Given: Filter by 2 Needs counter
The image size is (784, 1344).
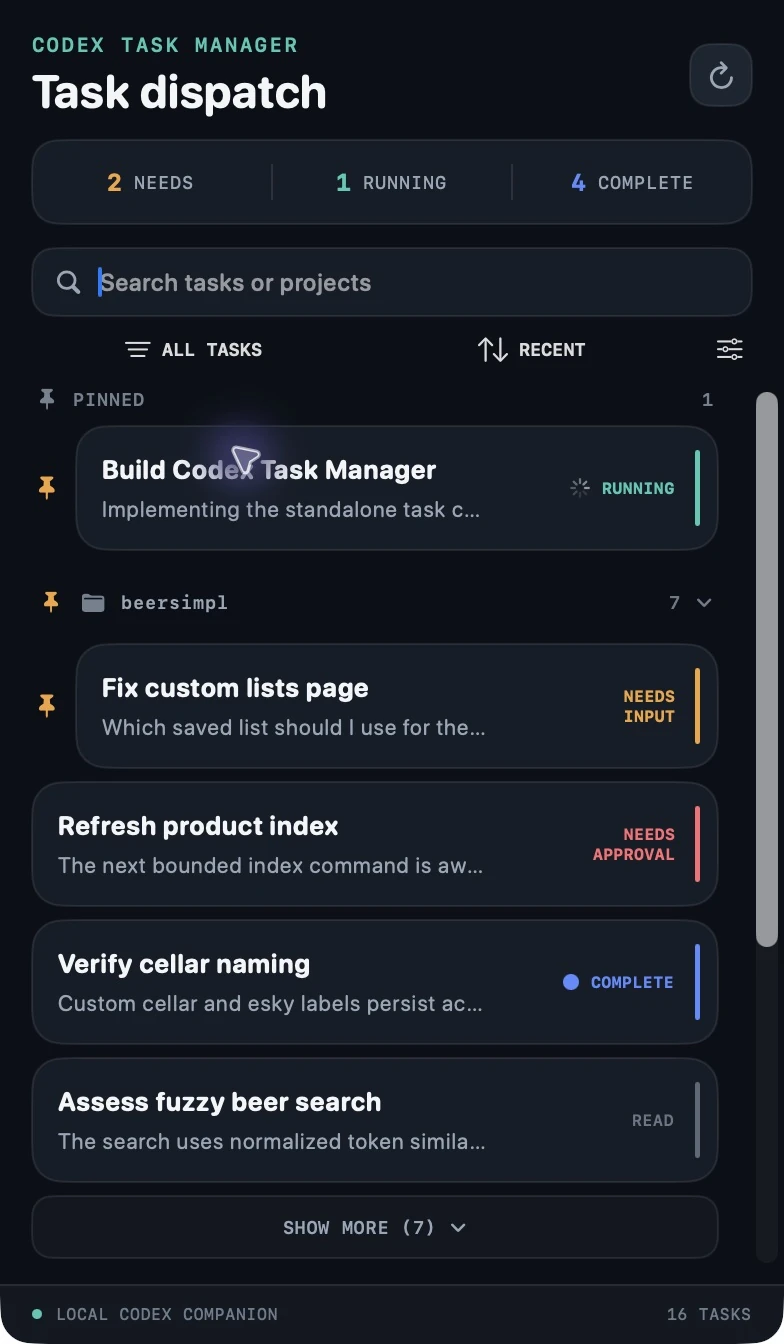Looking at the screenshot, I should 151,182.
